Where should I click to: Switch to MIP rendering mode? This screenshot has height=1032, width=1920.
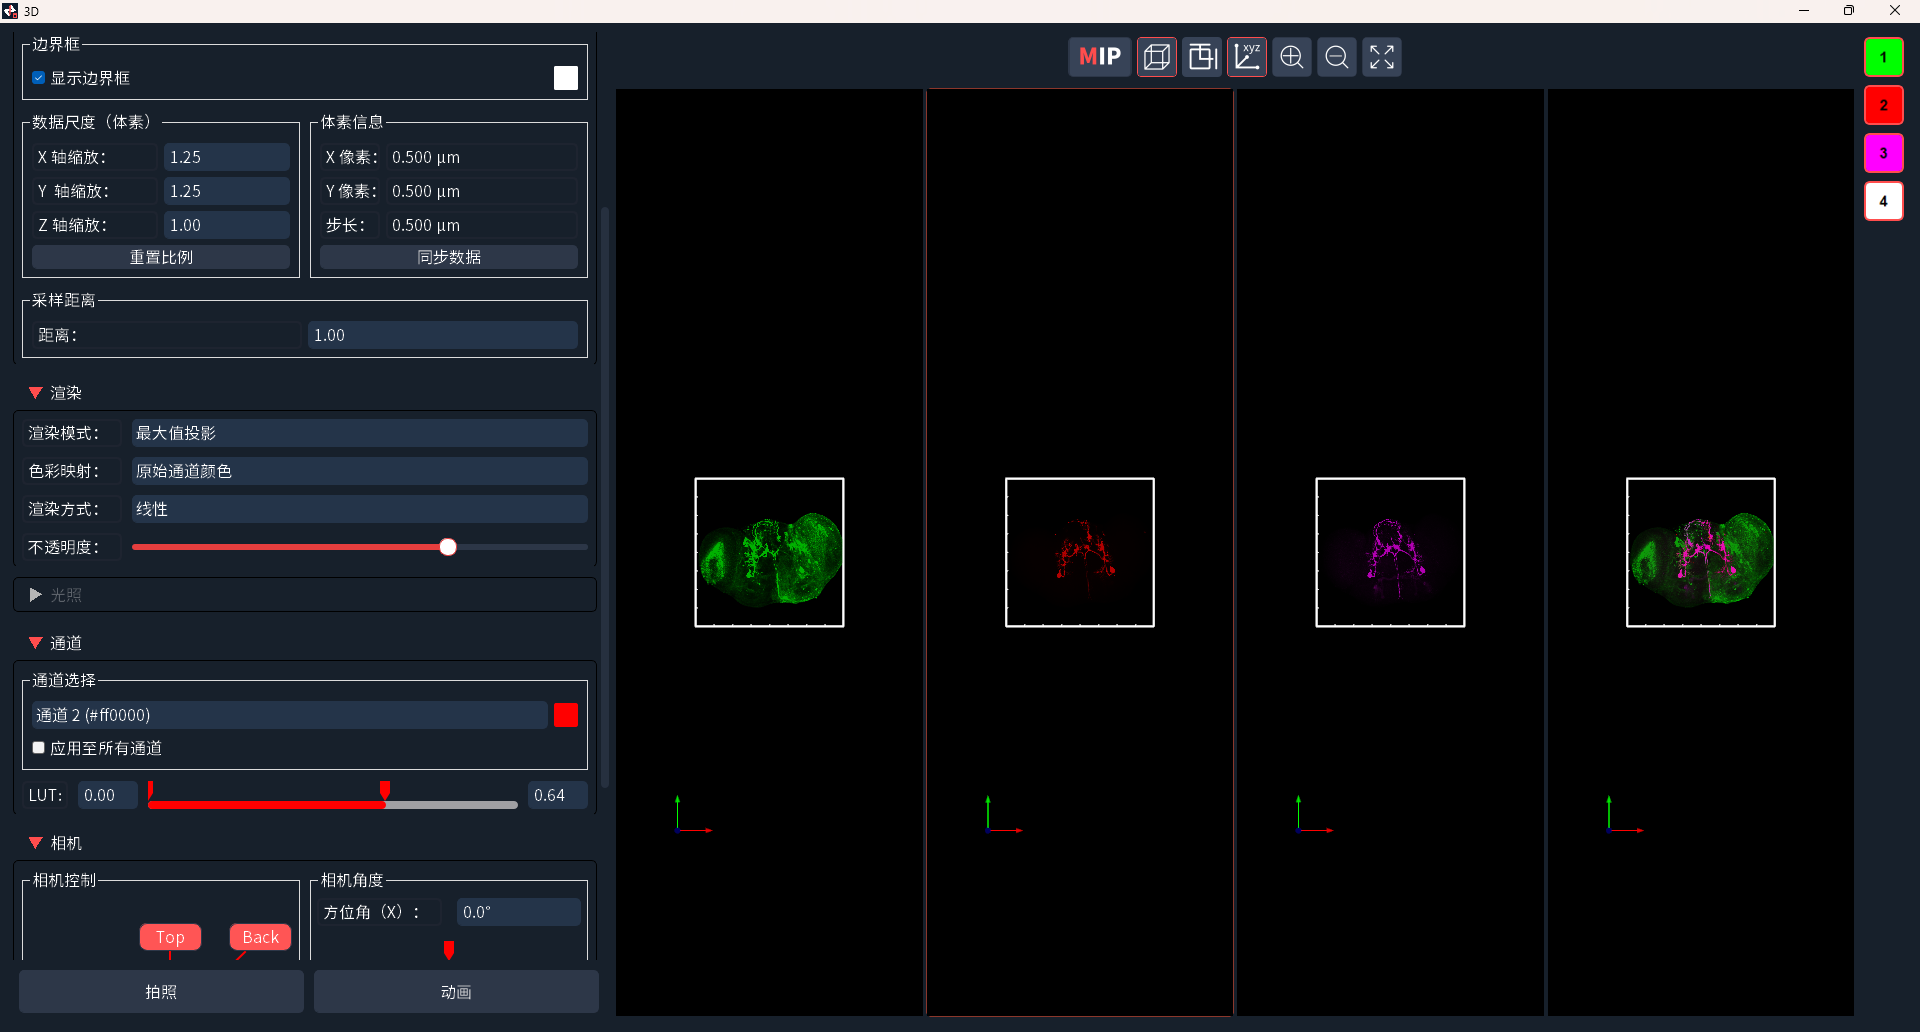(x=1100, y=57)
